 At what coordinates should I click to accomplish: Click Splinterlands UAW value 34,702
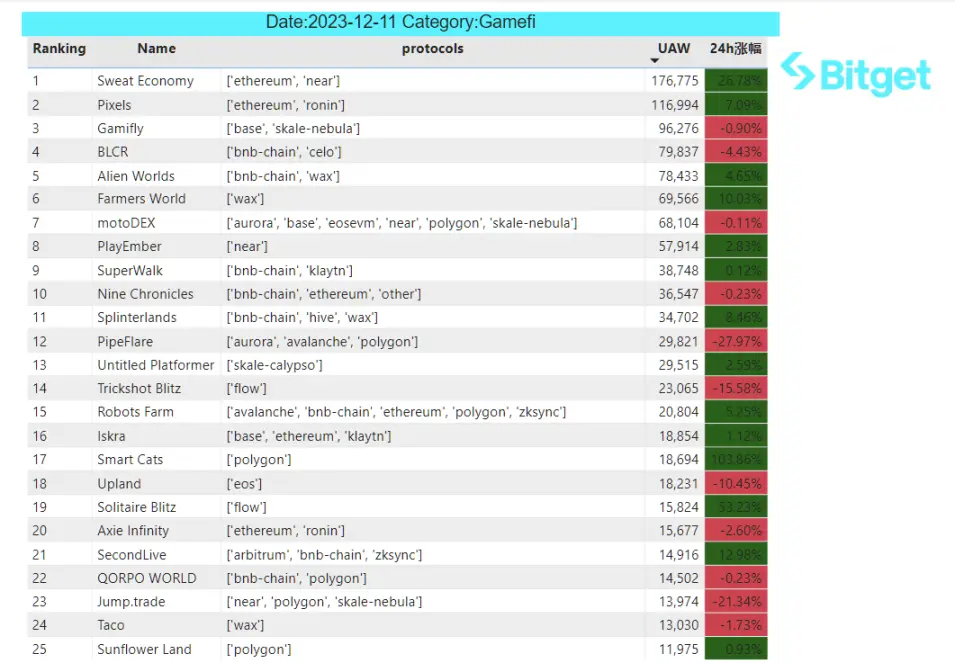678,317
